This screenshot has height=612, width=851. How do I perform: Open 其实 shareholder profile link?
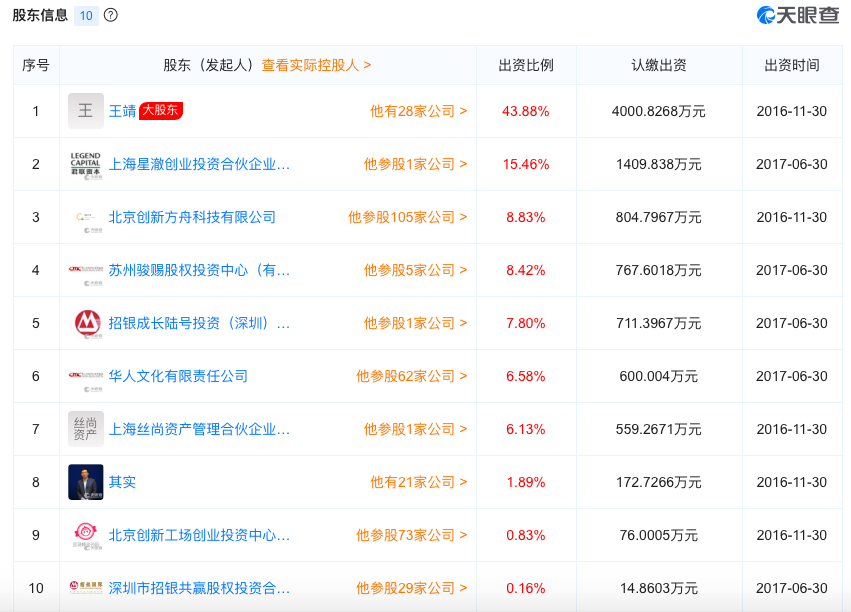pos(122,482)
